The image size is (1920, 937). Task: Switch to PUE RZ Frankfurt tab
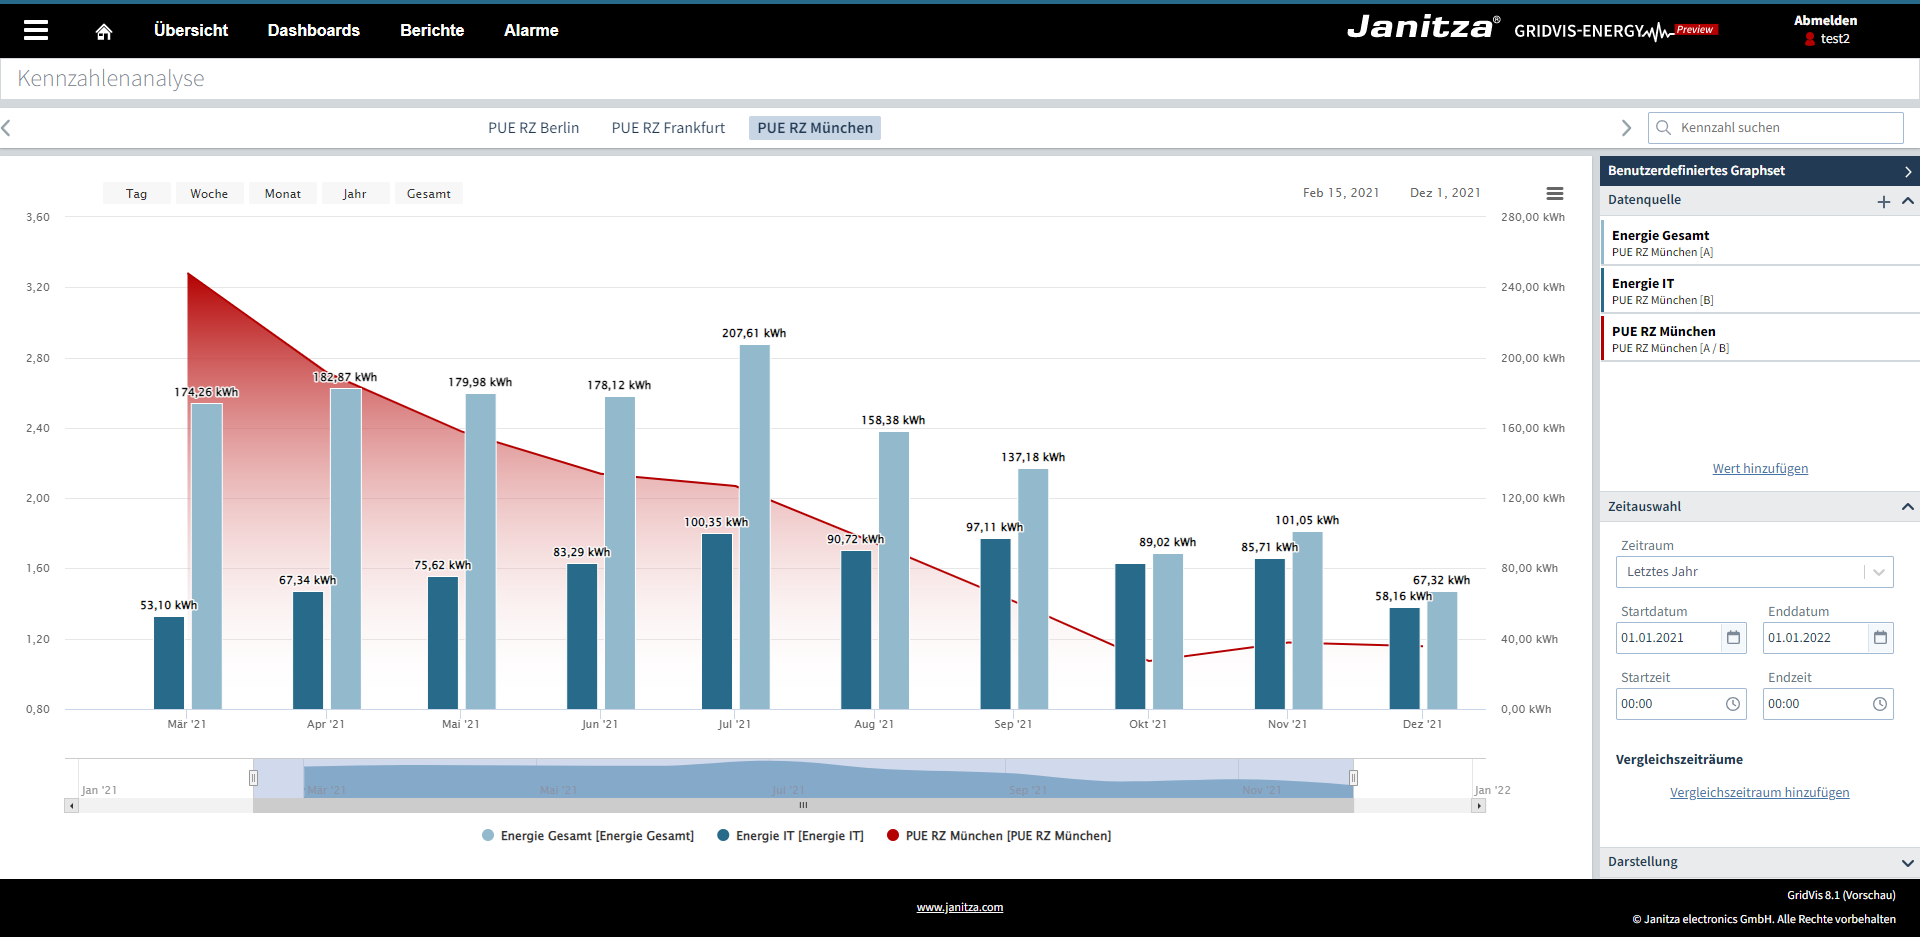tap(668, 128)
